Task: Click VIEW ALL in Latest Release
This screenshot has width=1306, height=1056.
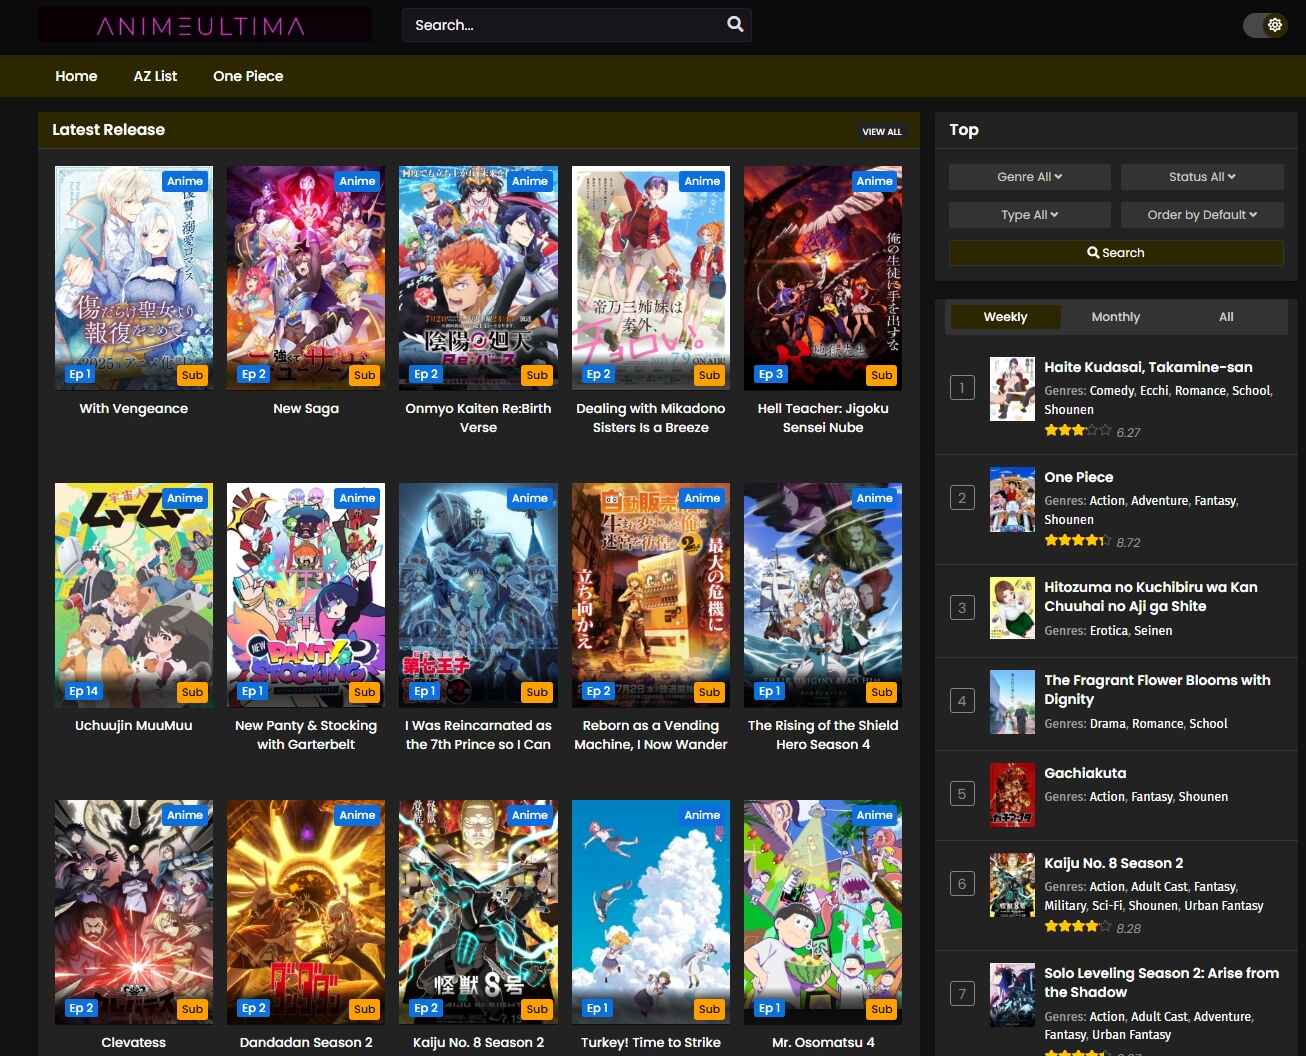Action: tap(882, 132)
